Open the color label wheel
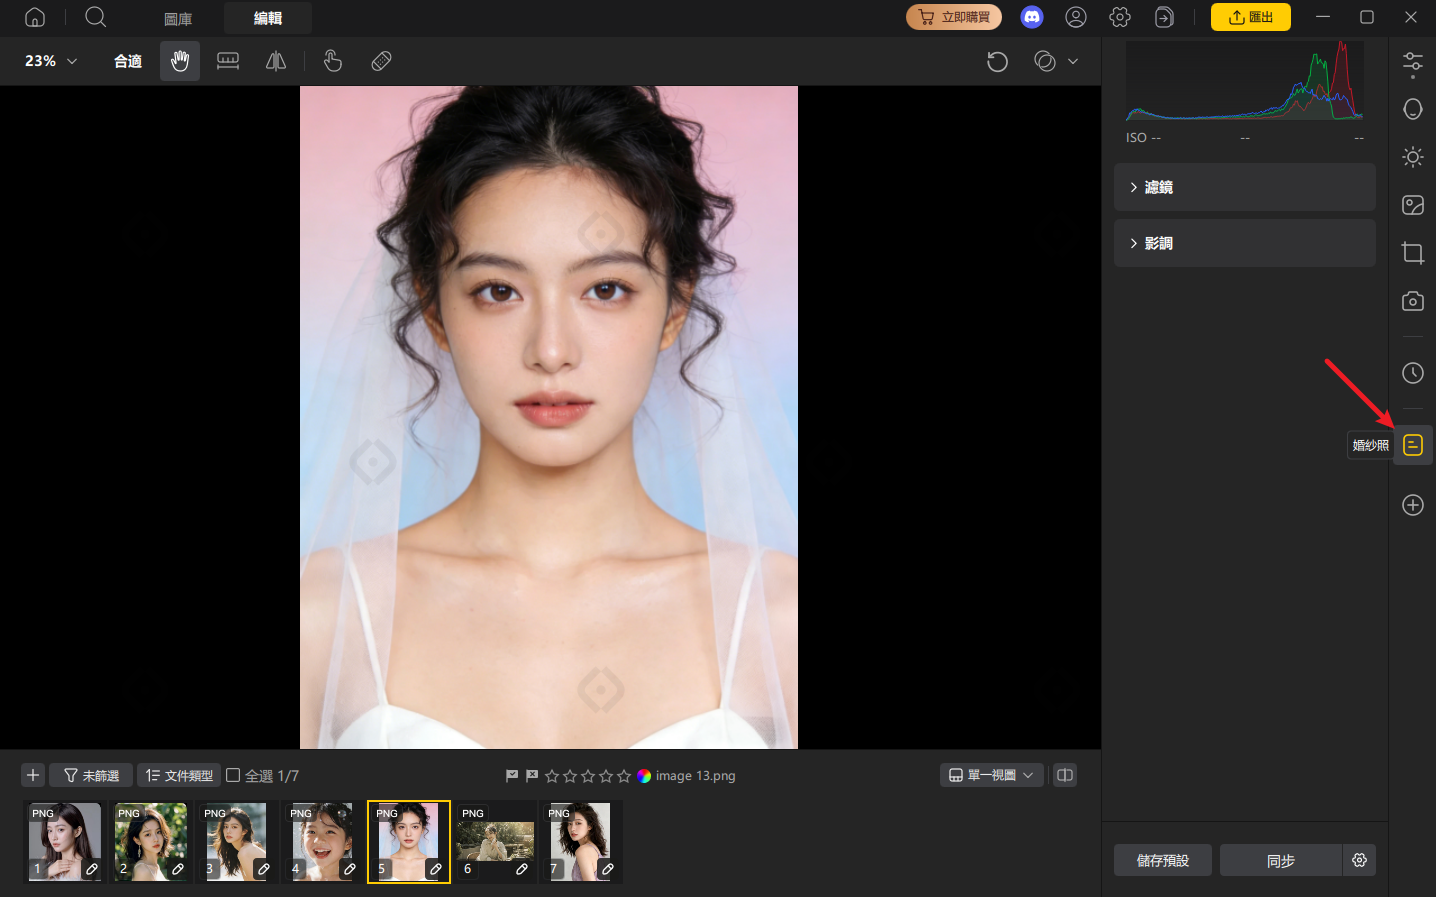This screenshot has height=897, width=1436. 644,776
